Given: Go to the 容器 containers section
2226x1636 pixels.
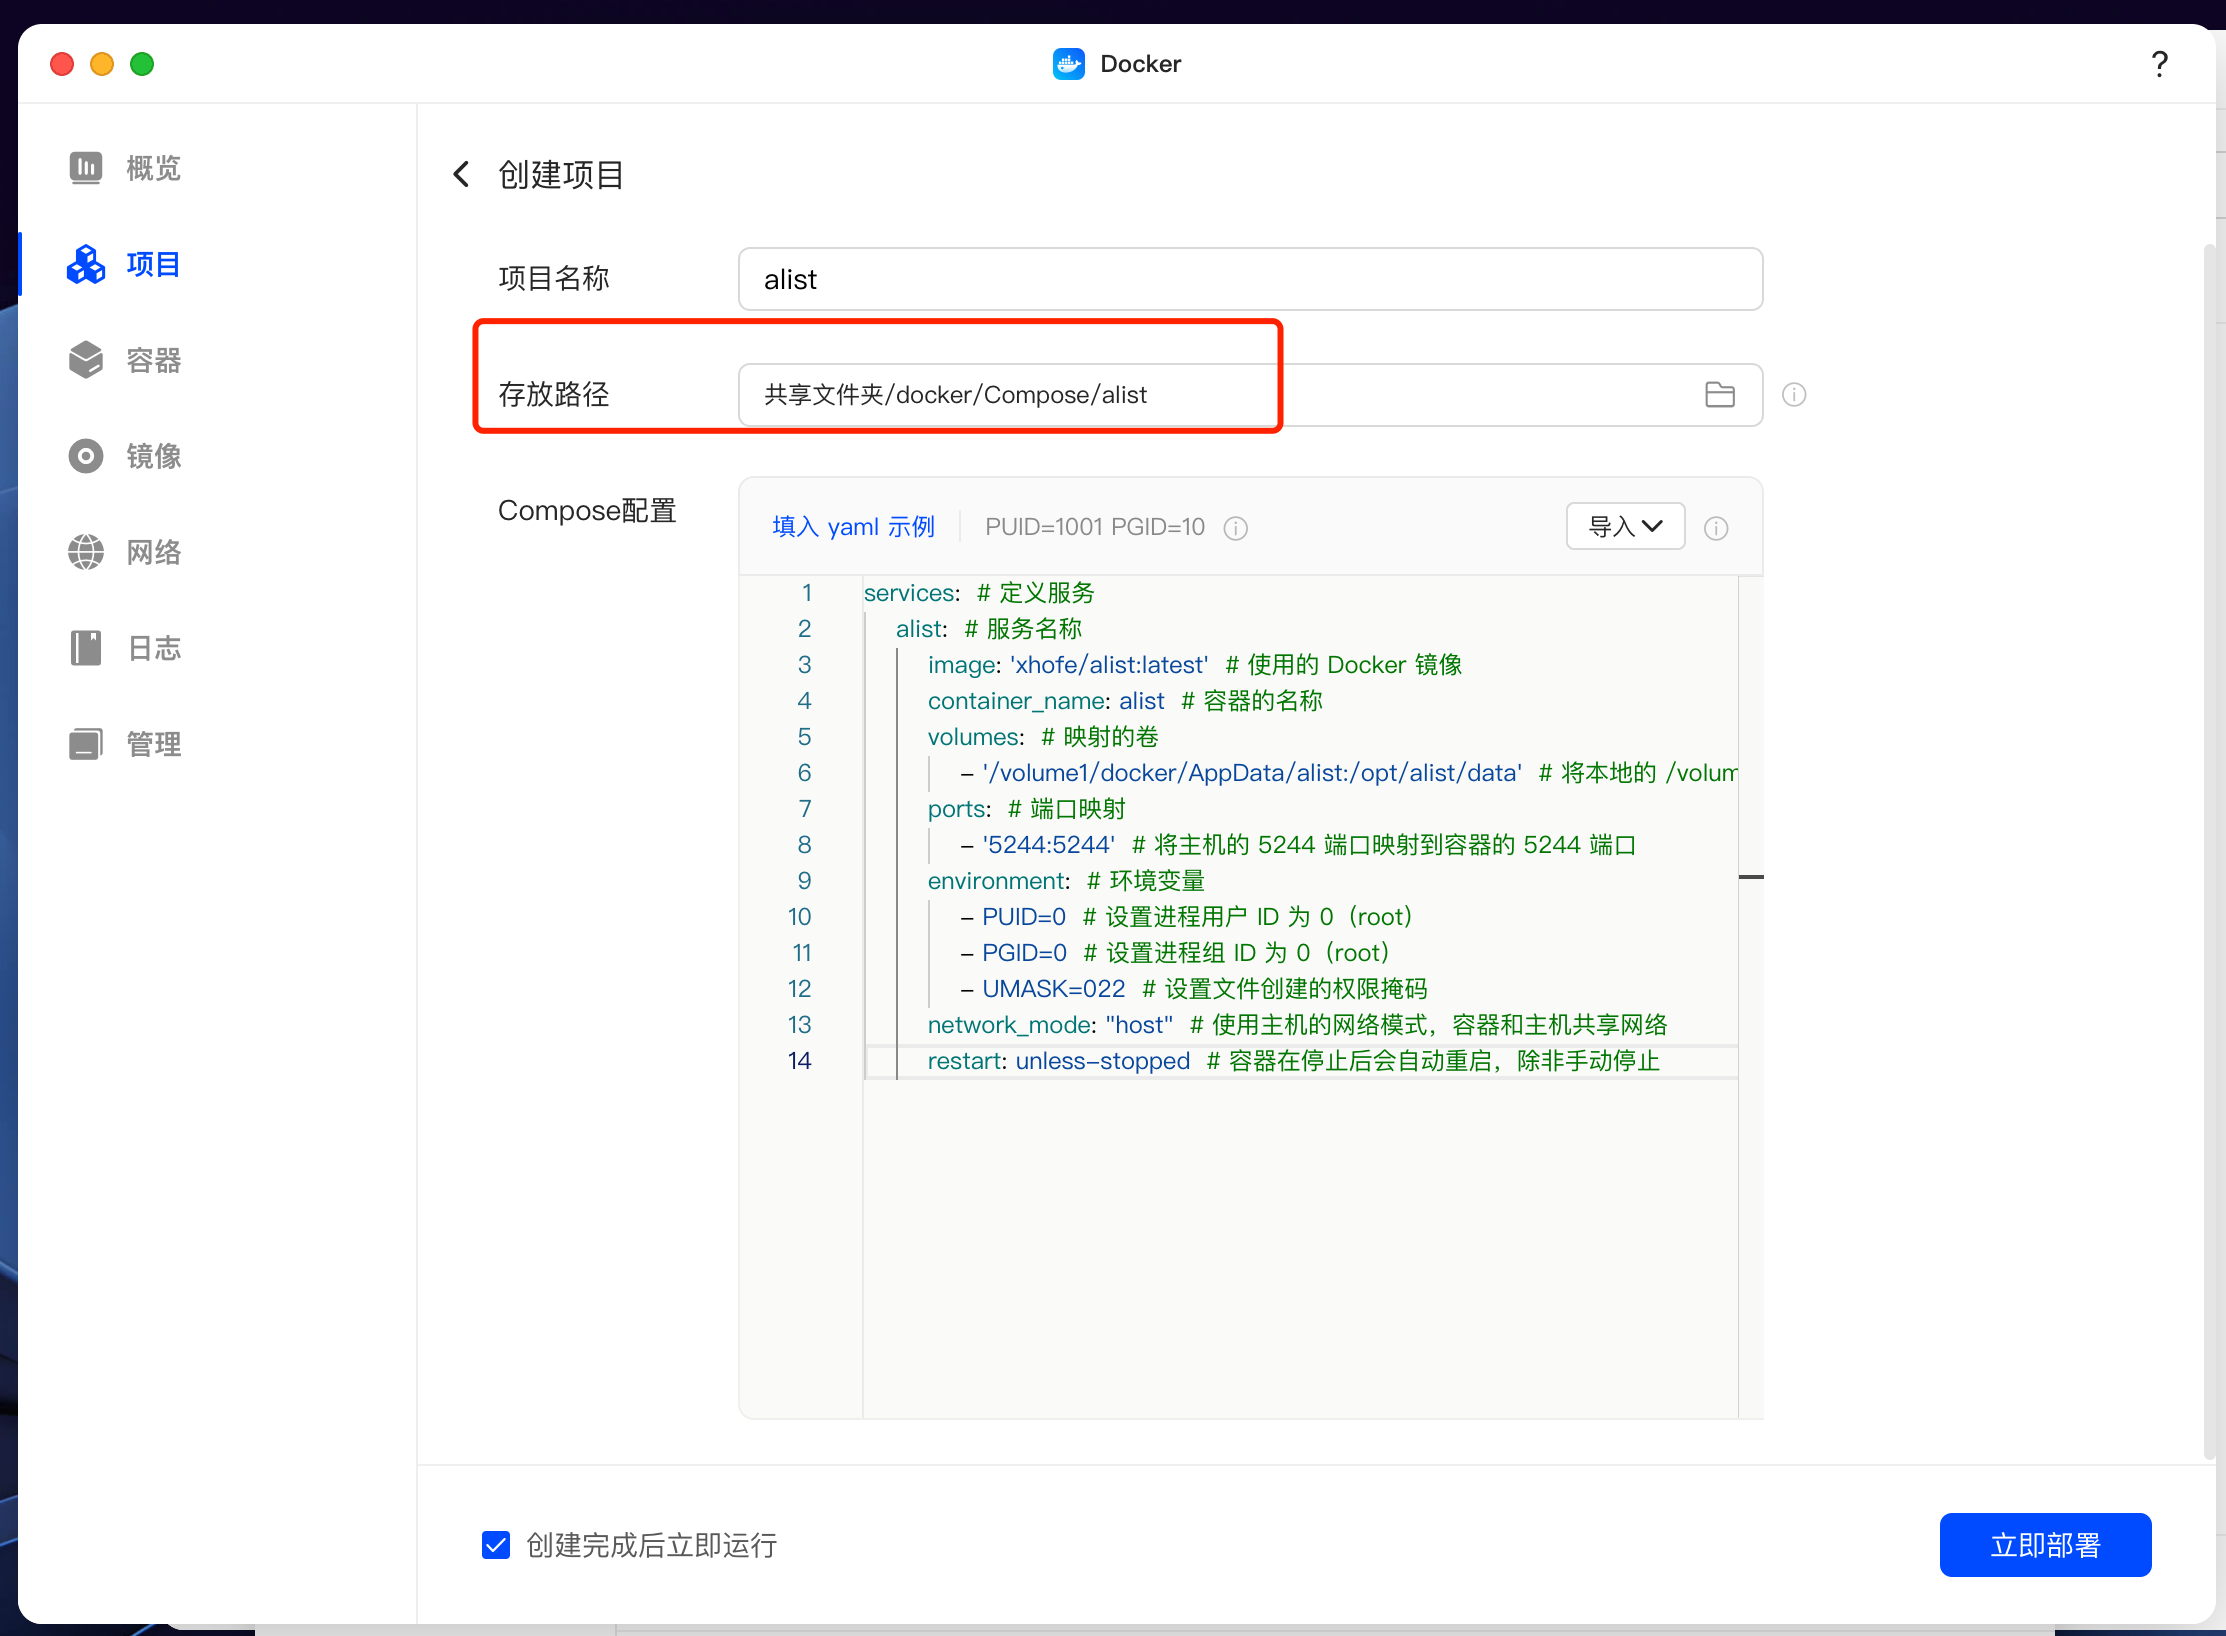Looking at the screenshot, I should pos(124,360).
